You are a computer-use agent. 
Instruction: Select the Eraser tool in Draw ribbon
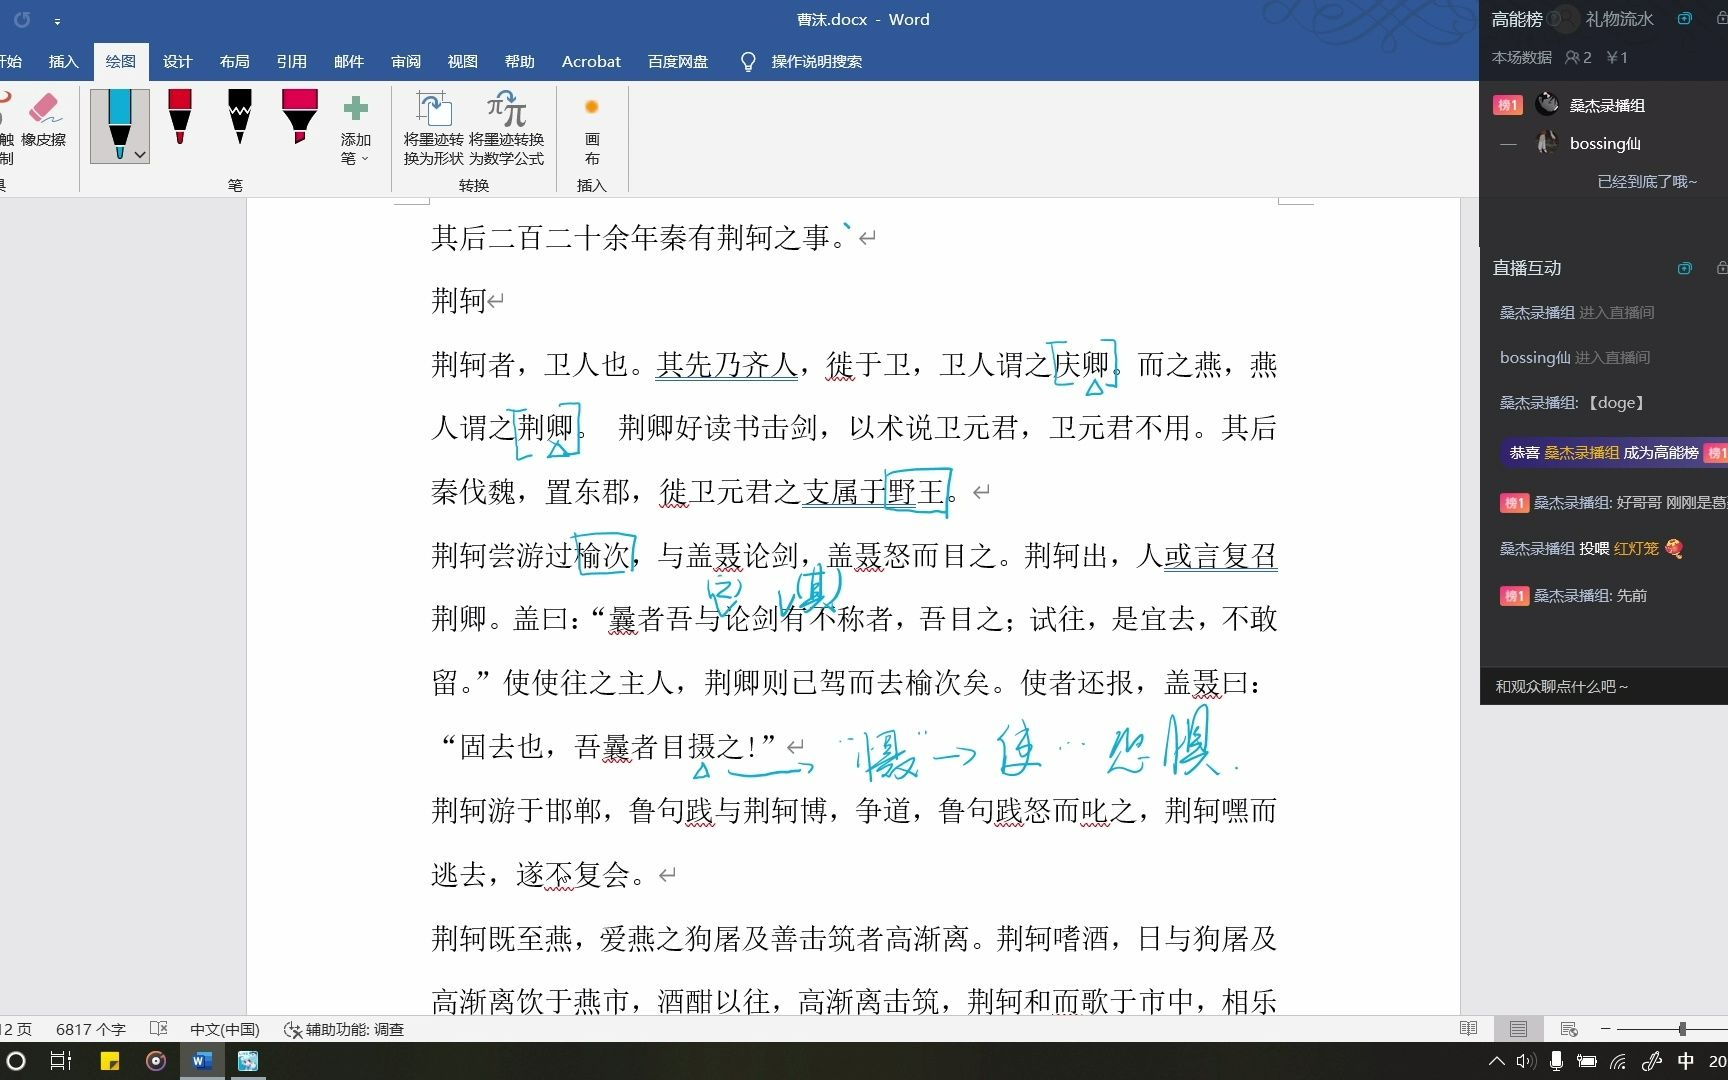[44, 120]
